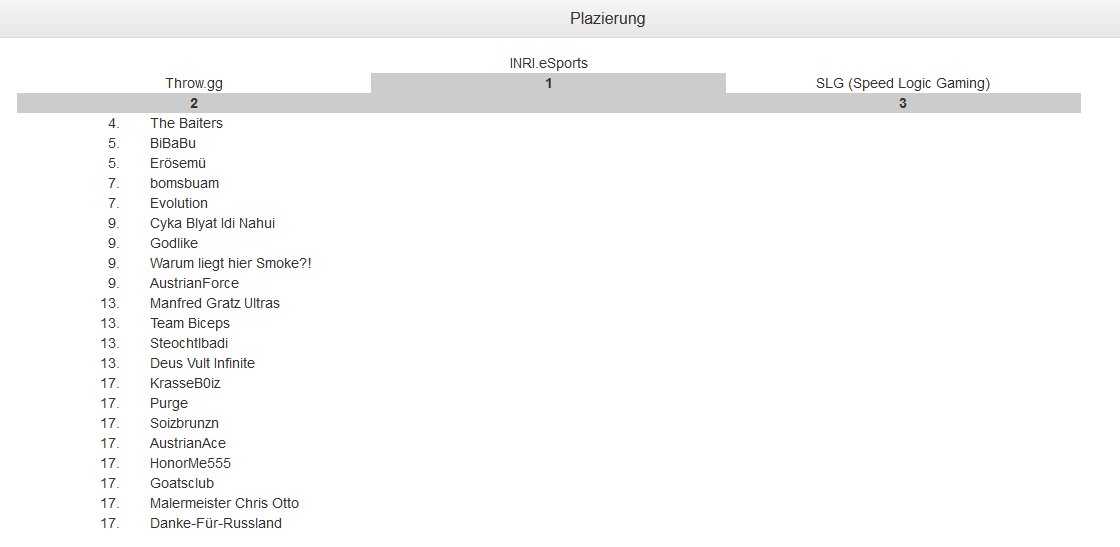Click the second place podium number
The height and width of the screenshot is (547, 1120).
[x=194, y=103]
